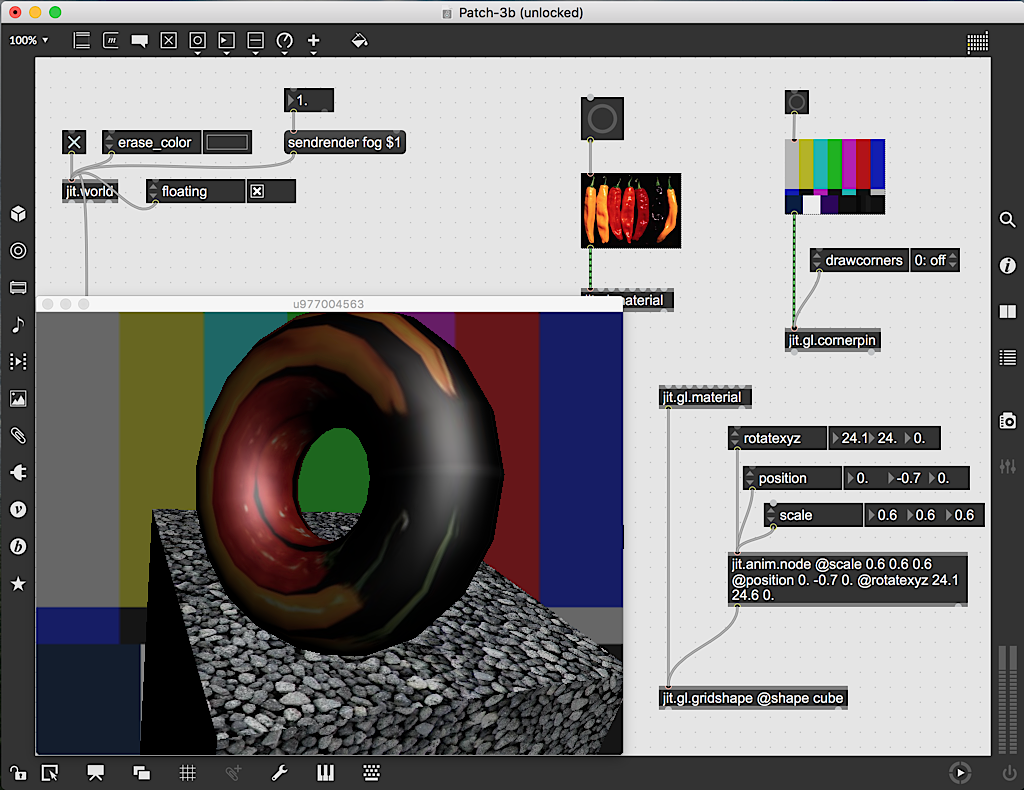Open the BEAP modules icon in sidebar

point(18,546)
